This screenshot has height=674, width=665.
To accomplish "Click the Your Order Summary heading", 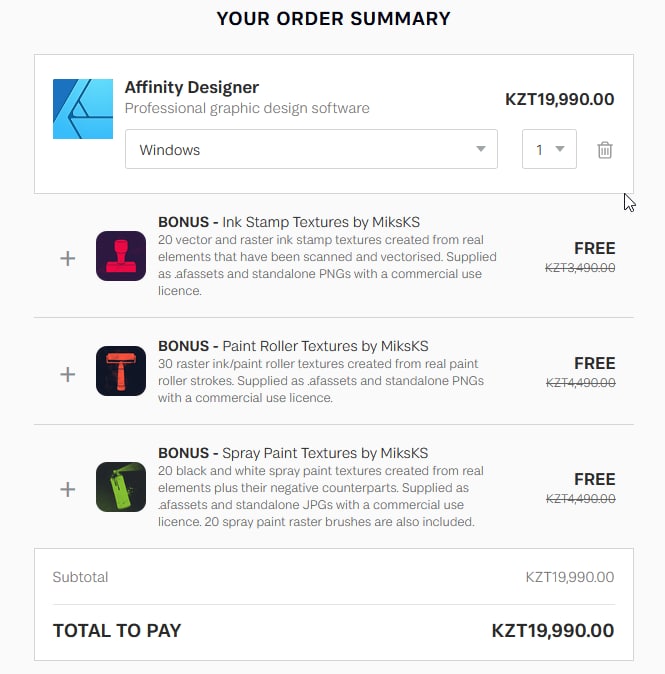I will pos(333,19).
